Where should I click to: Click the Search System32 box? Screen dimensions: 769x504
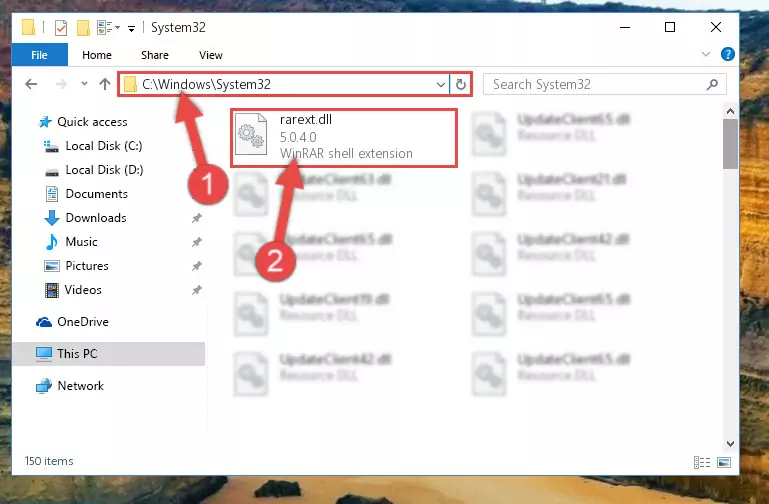point(604,84)
